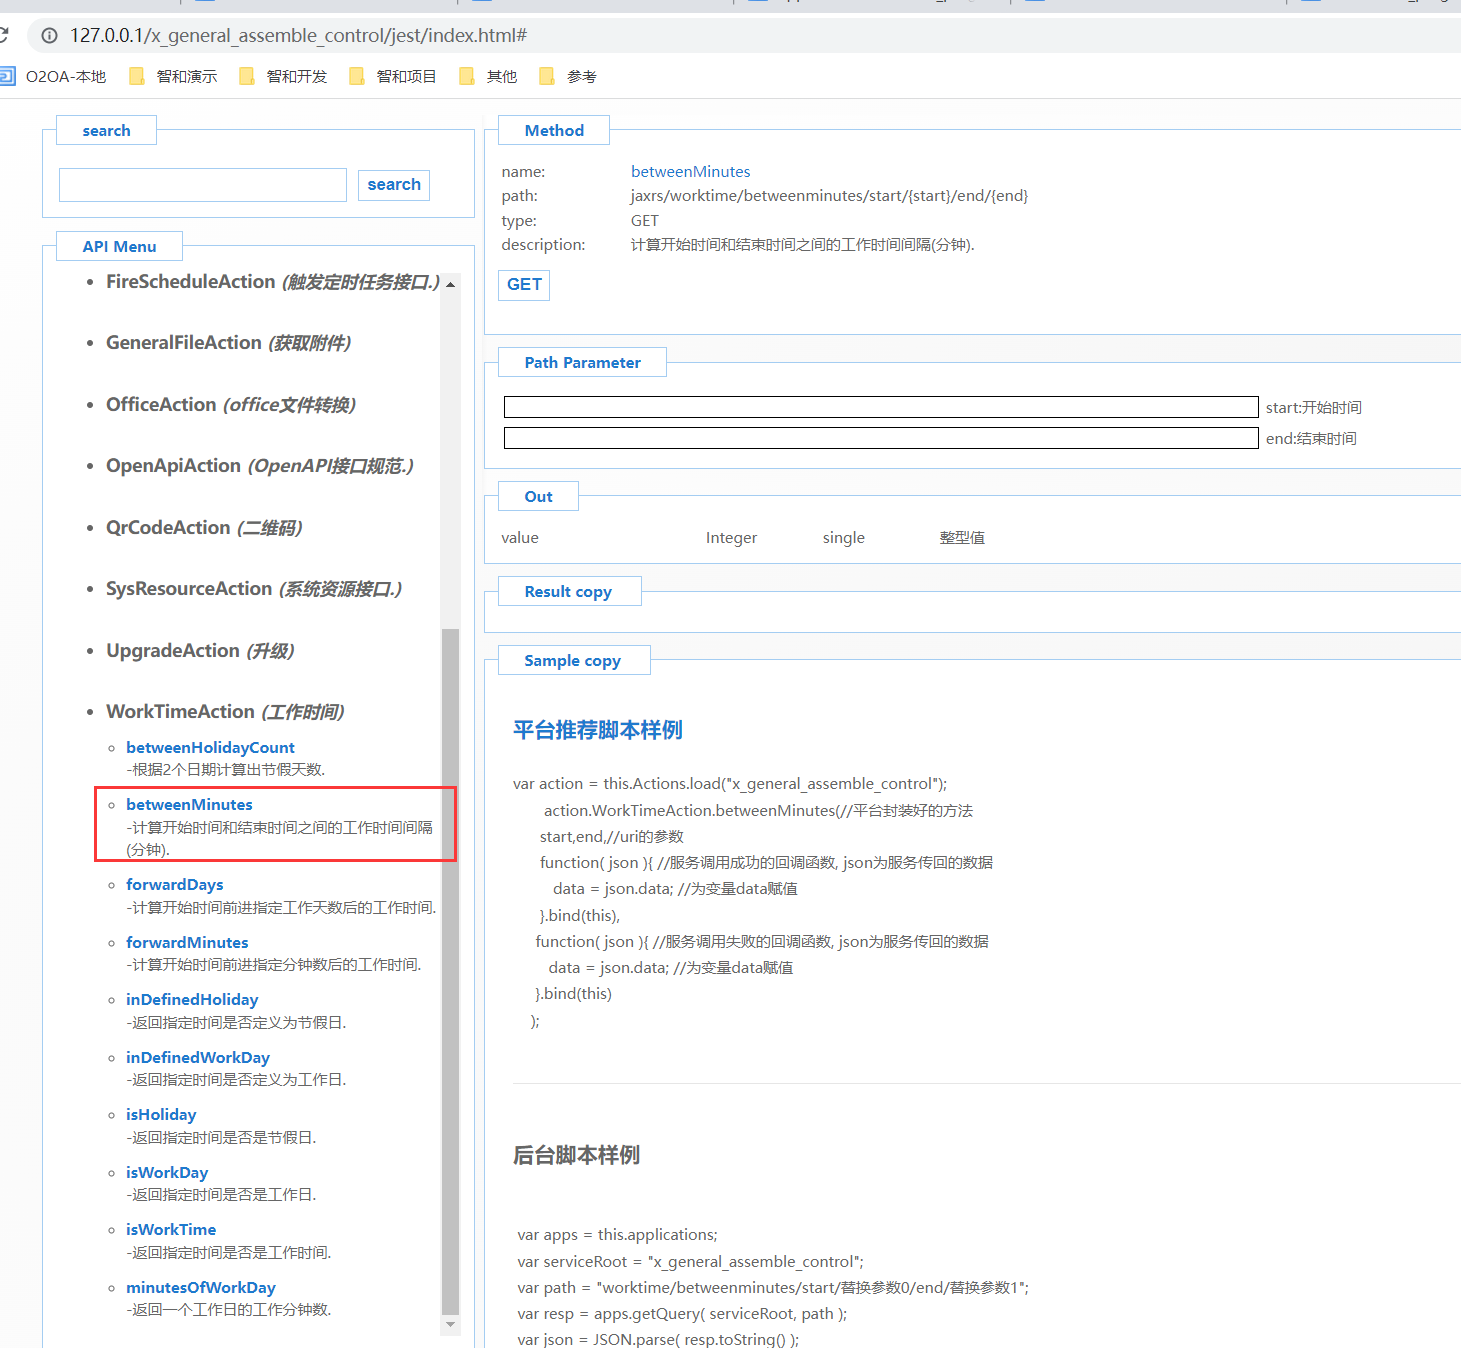Image resolution: width=1461 pixels, height=1348 pixels.
Task: Click the start path parameter field
Action: (881, 407)
